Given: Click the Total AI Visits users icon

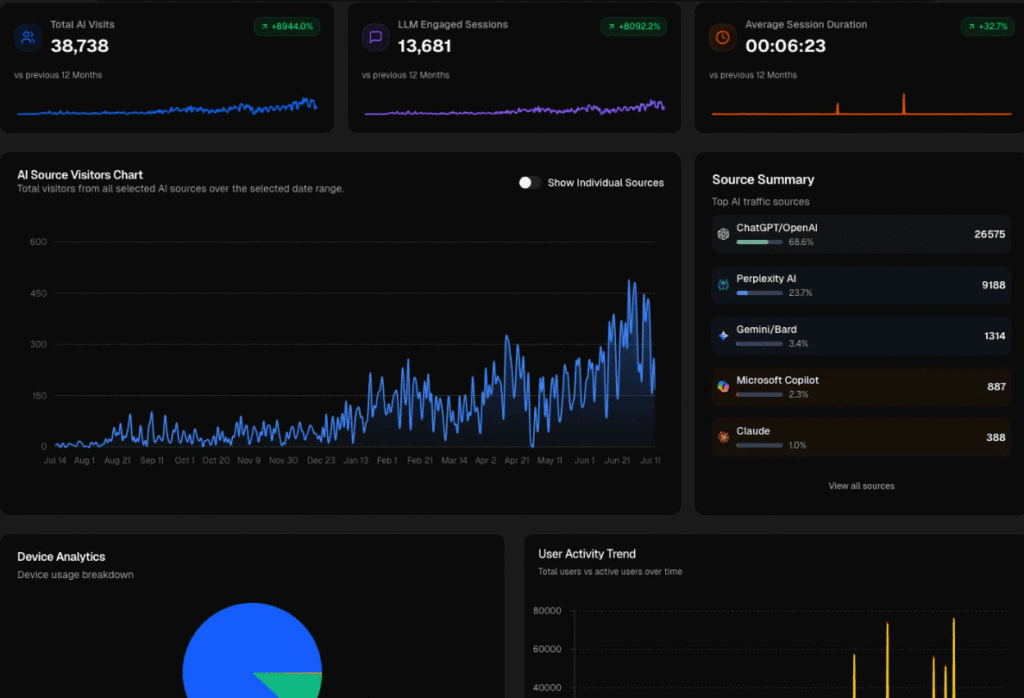Looking at the screenshot, I should point(27,38).
